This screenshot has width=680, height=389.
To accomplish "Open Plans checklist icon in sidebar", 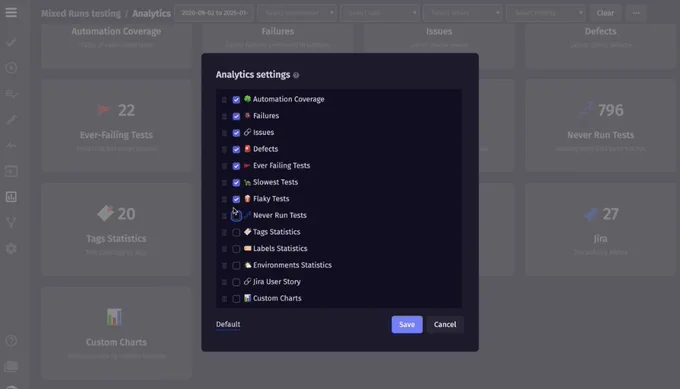I will coord(11,94).
